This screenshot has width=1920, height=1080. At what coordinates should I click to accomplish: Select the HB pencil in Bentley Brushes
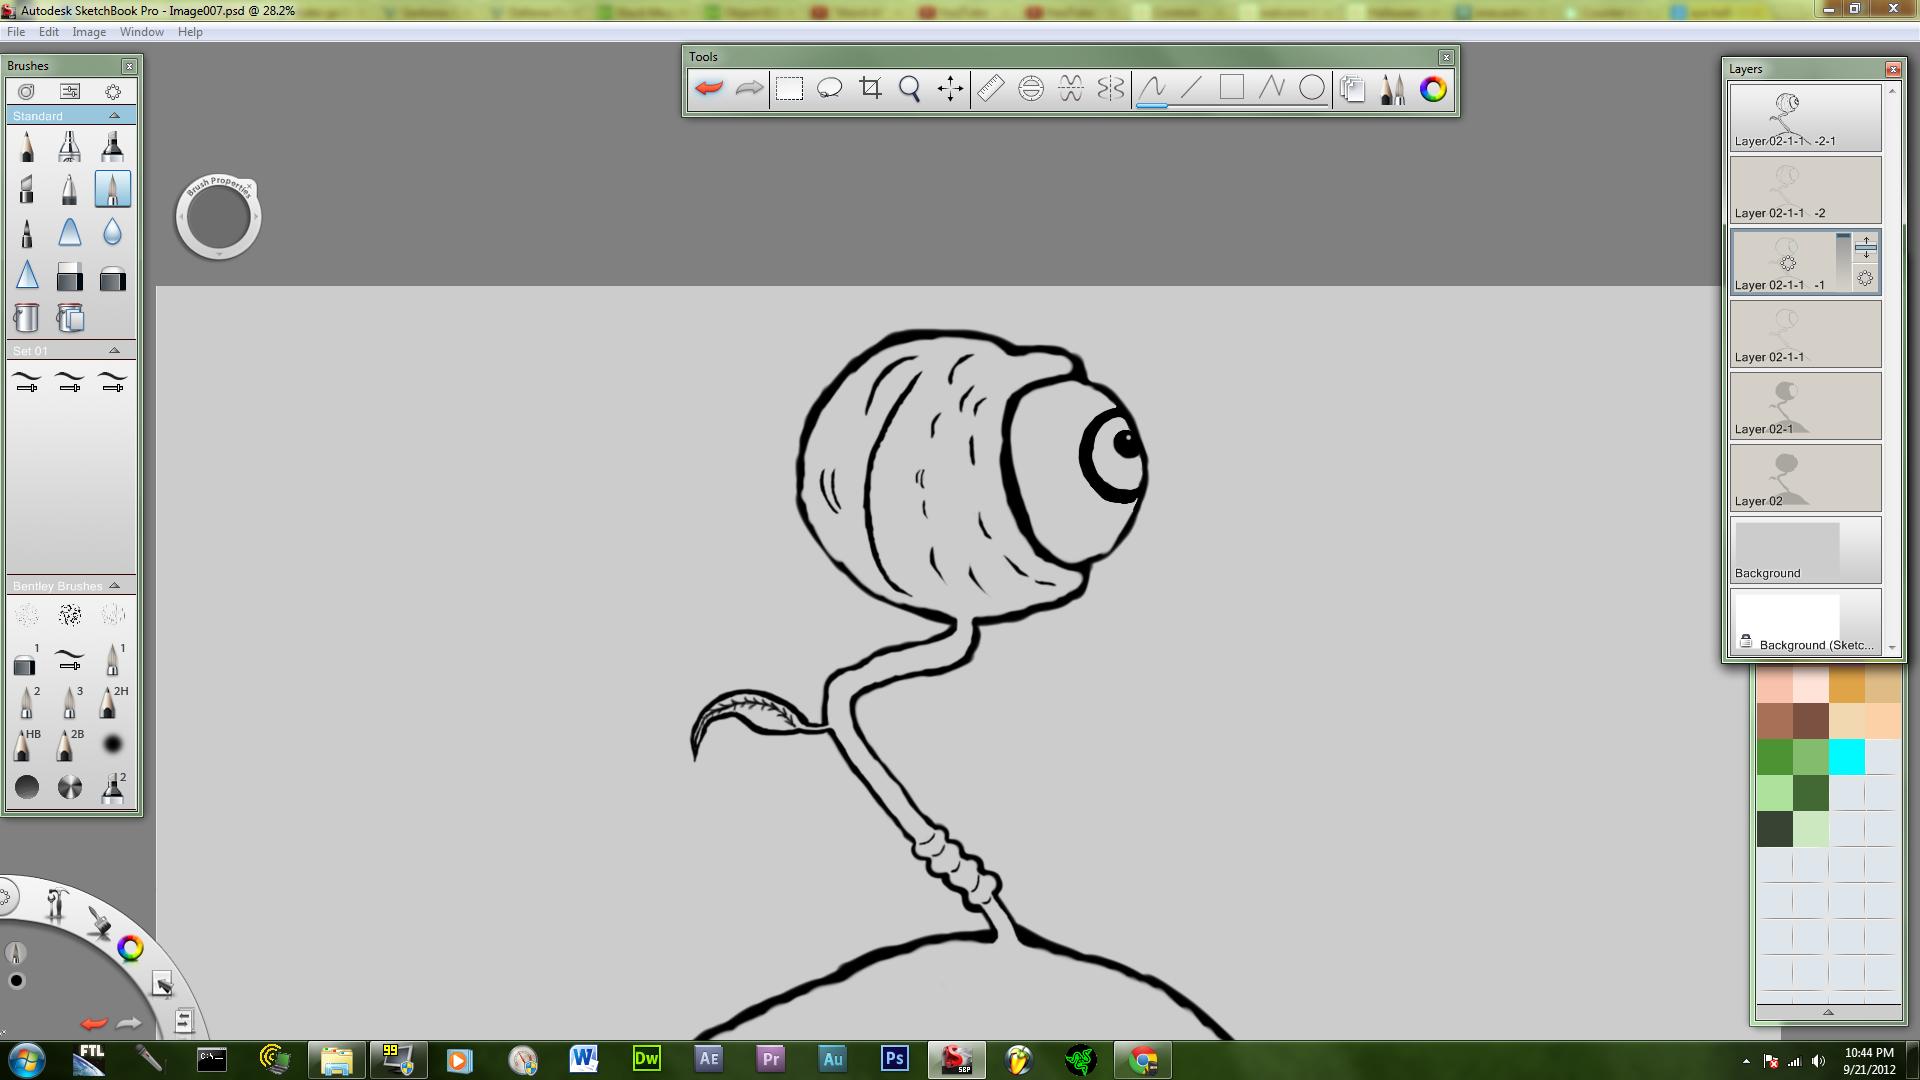click(27, 745)
